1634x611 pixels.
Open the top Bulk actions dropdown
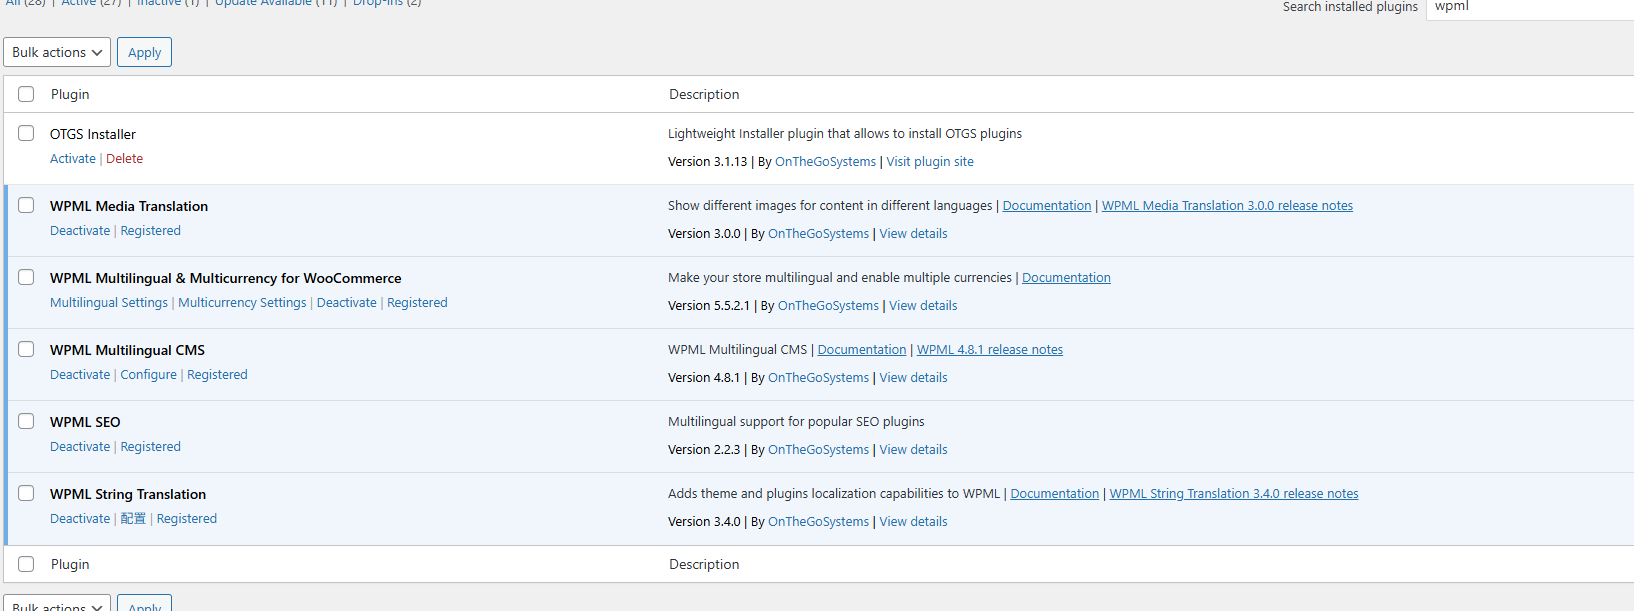(x=57, y=52)
